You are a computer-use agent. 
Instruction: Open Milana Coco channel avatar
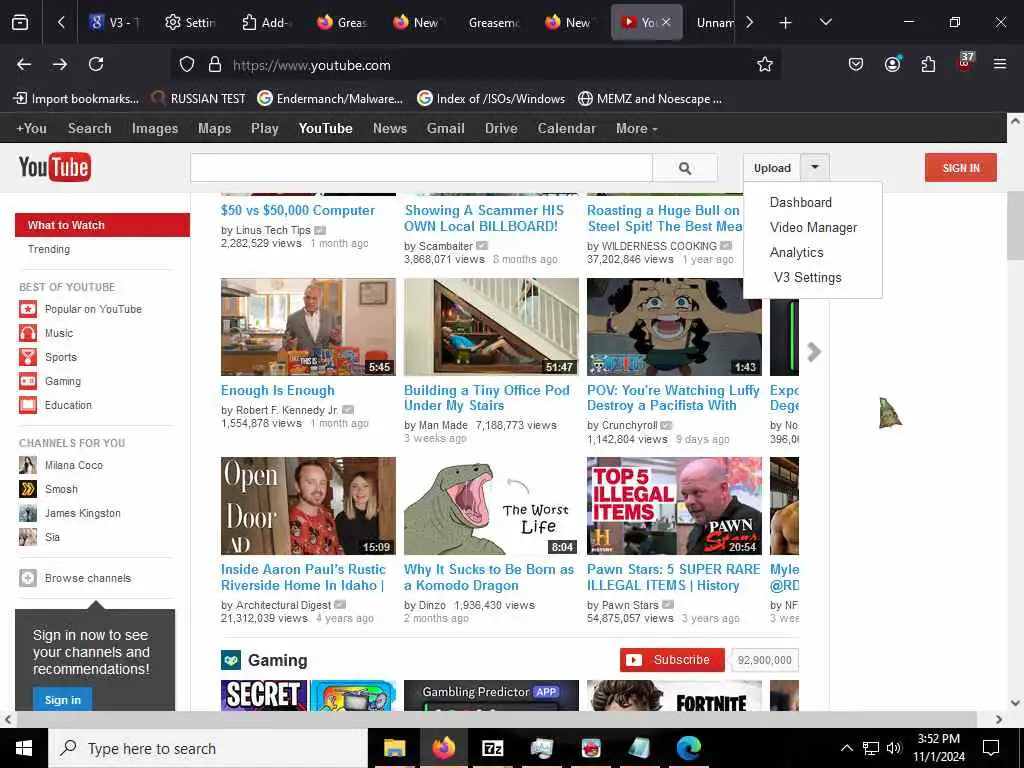pyautogui.click(x=28, y=465)
